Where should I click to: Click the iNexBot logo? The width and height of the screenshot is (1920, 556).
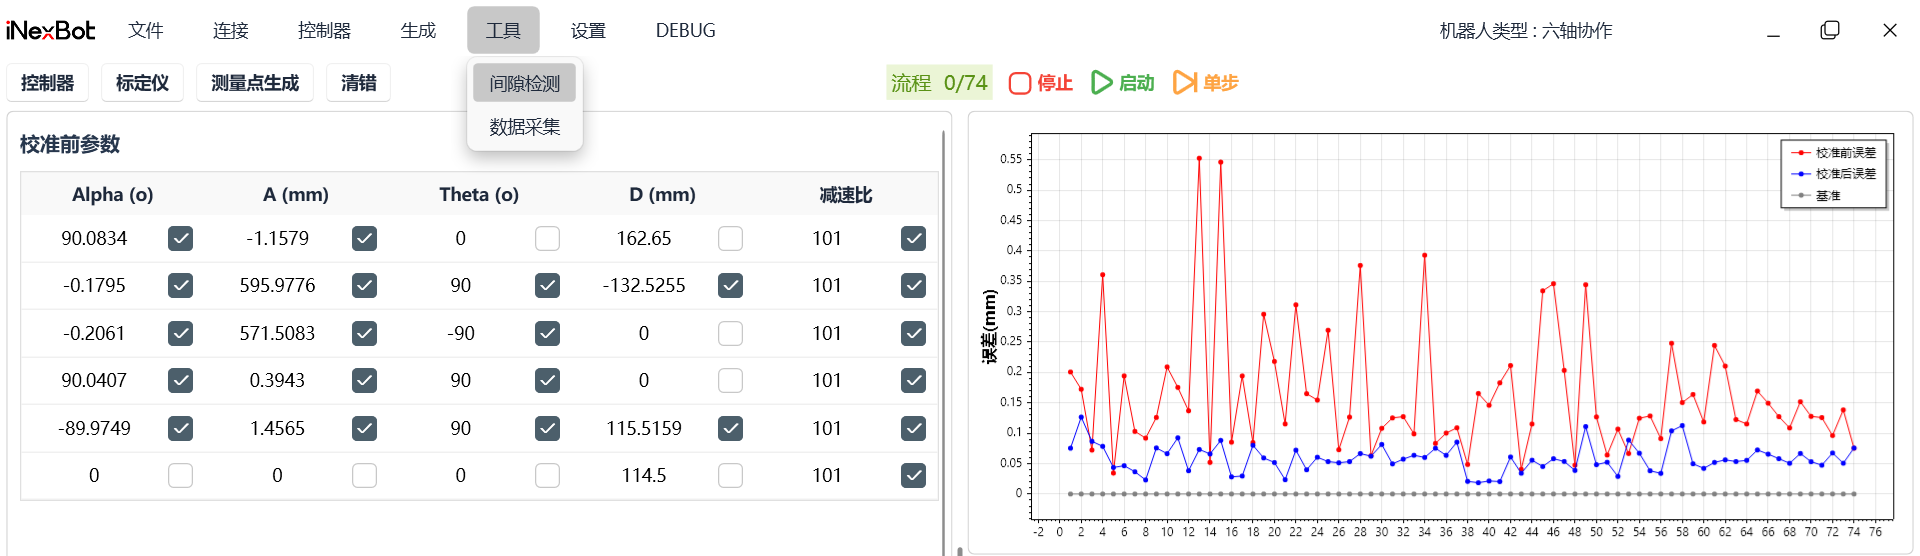click(x=50, y=31)
